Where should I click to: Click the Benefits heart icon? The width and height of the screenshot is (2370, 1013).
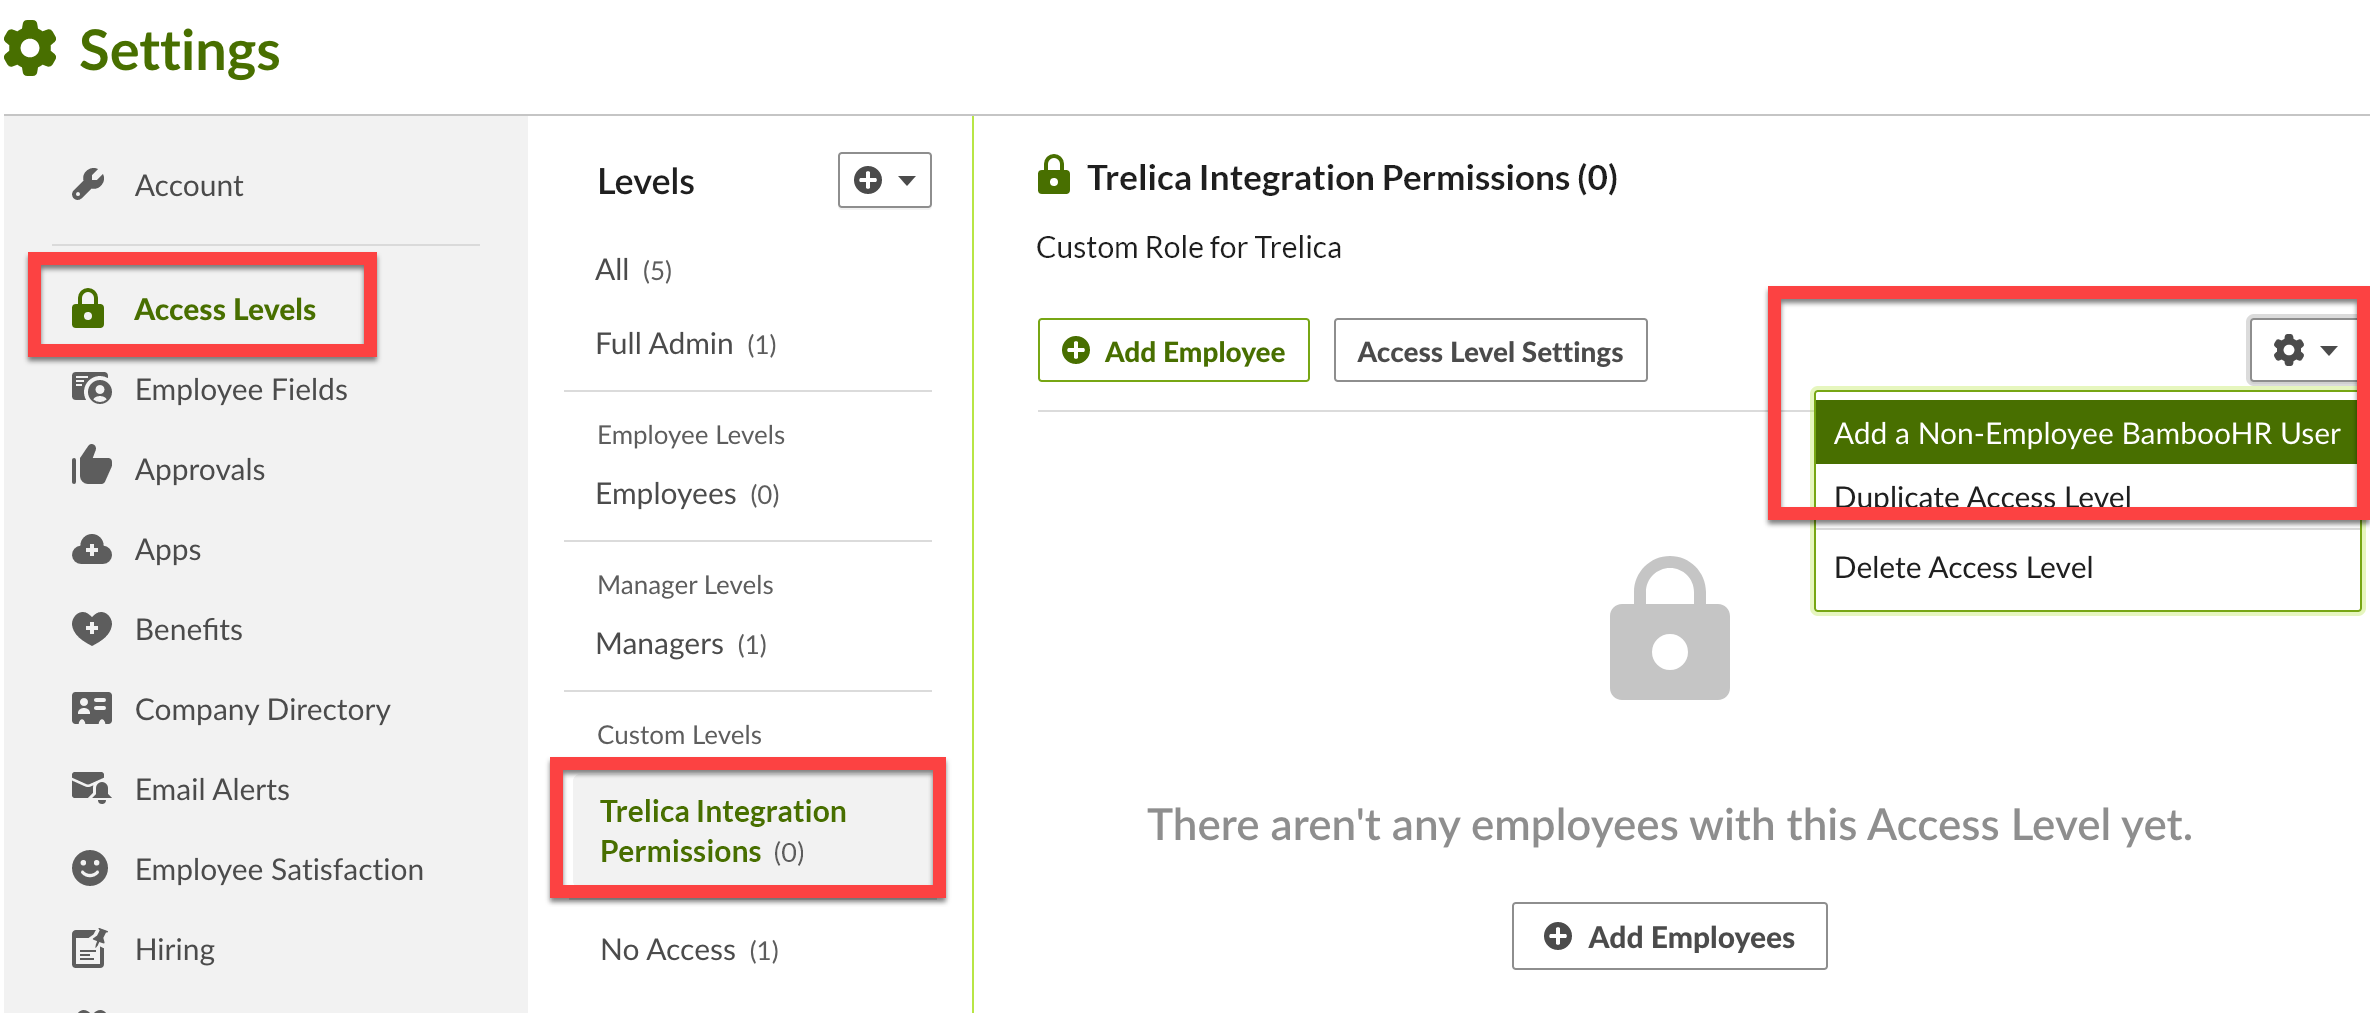coord(91,628)
